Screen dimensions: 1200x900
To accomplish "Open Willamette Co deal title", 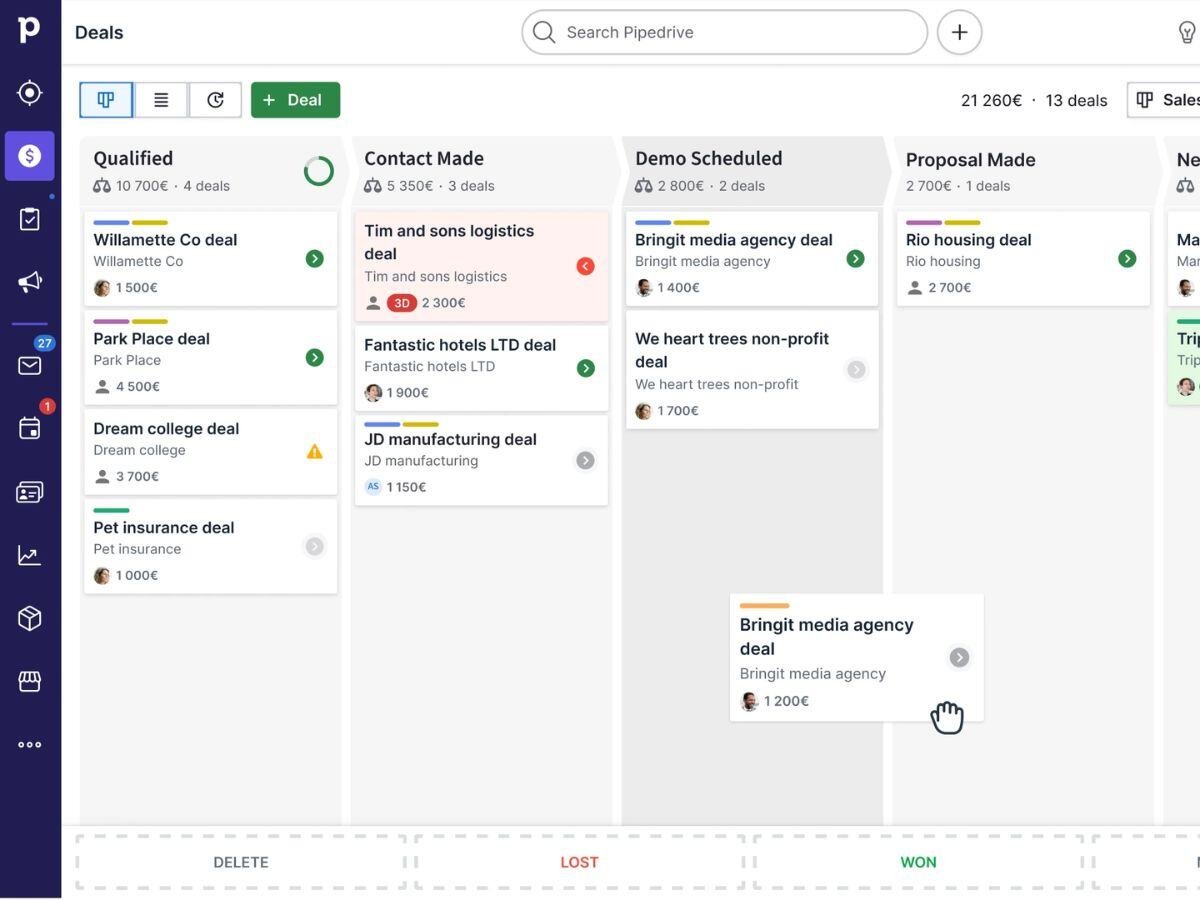I will [165, 240].
